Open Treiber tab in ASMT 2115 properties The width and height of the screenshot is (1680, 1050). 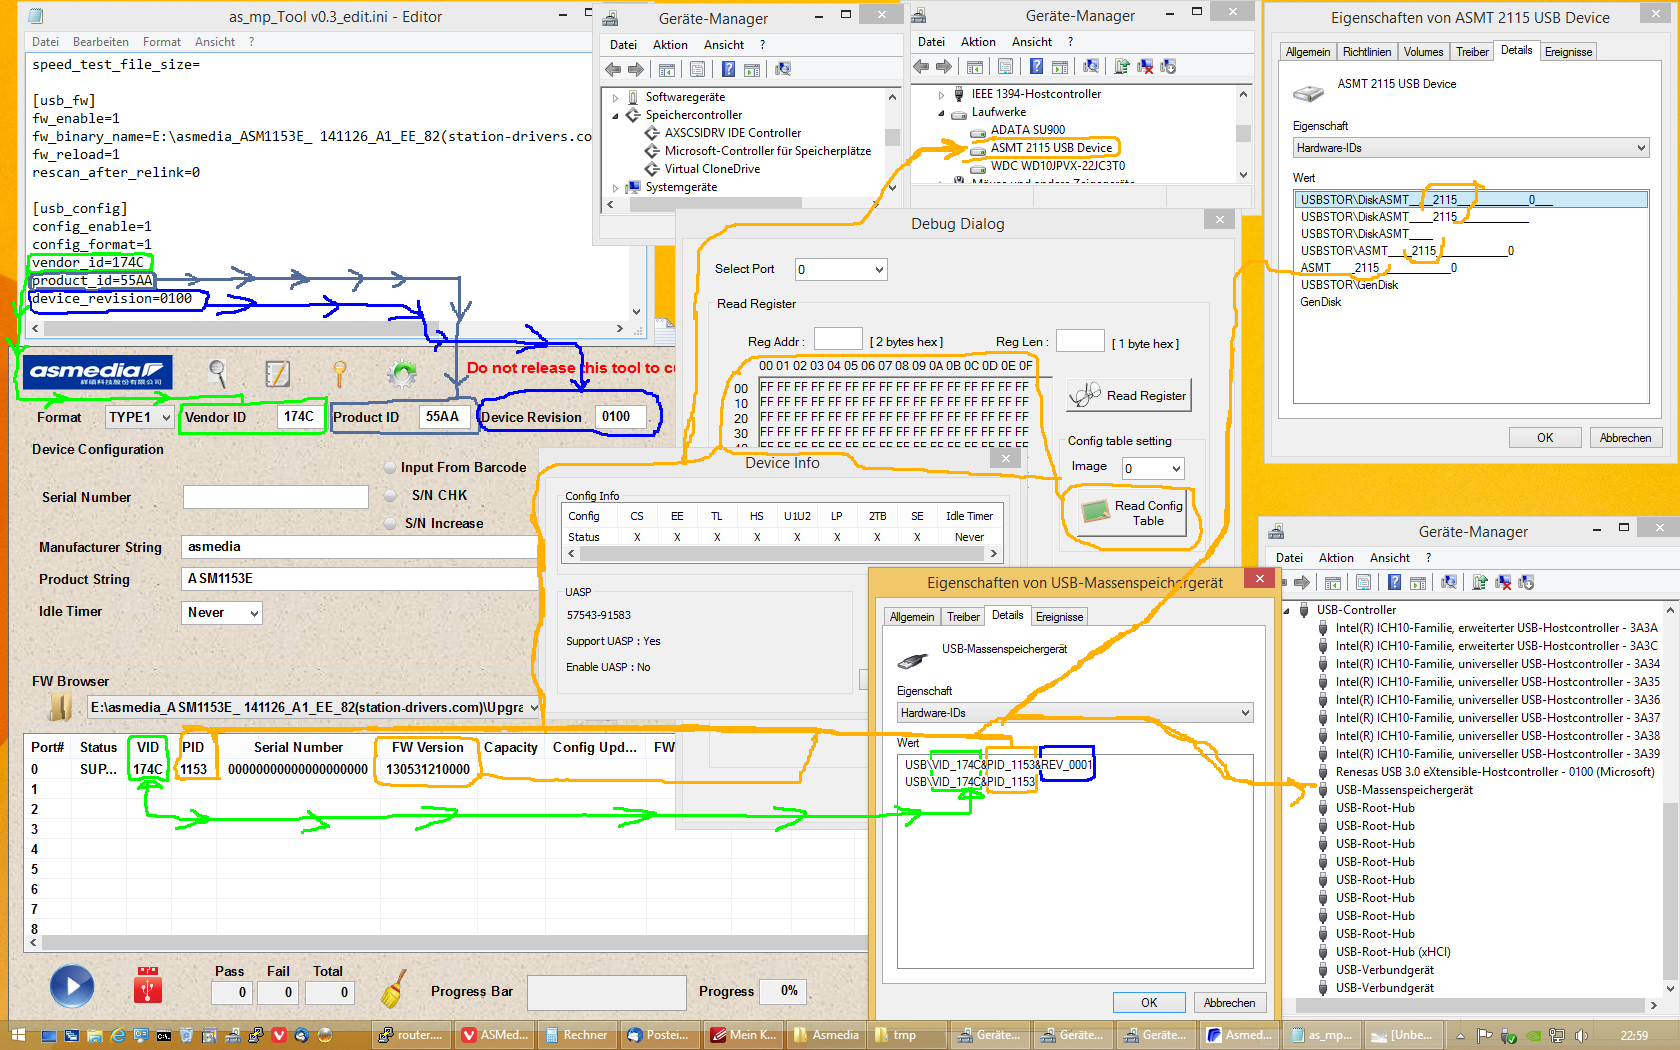[x=1471, y=52]
